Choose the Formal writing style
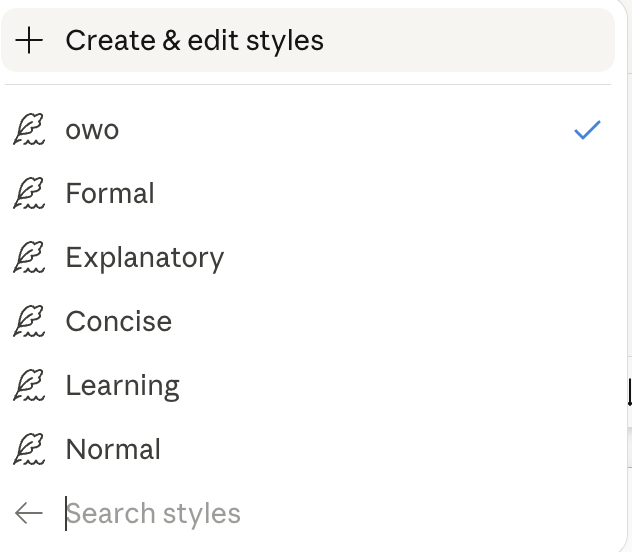Viewport: 632px width, 552px height. pyautogui.click(x=300, y=194)
